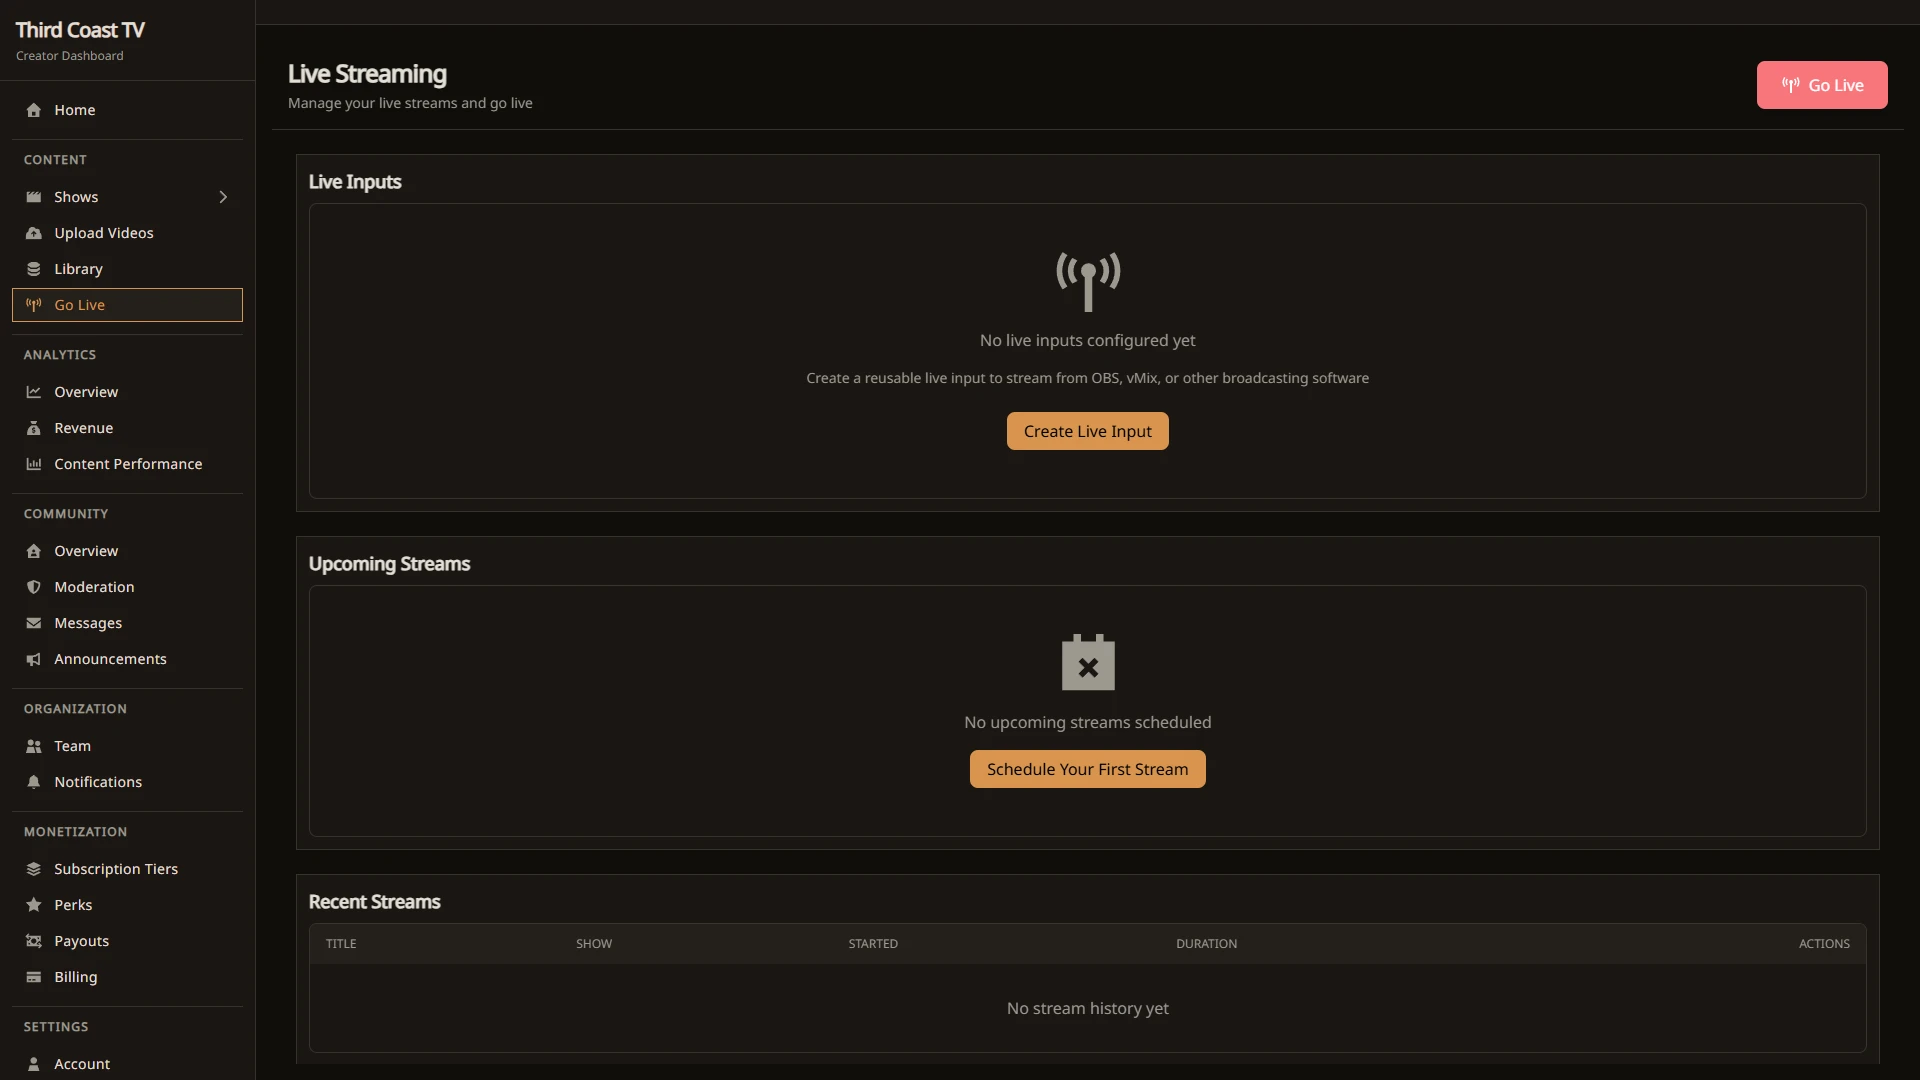The image size is (1920, 1080).
Task: Open the Upload Videos menu item
Action: [x=127, y=233]
